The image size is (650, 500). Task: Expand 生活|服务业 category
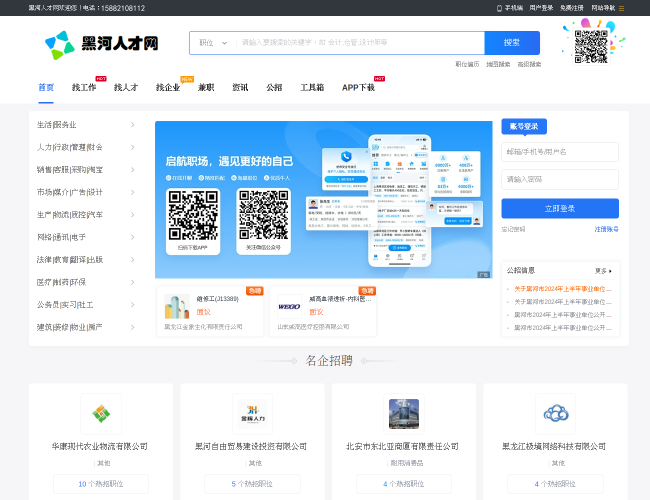pos(86,125)
